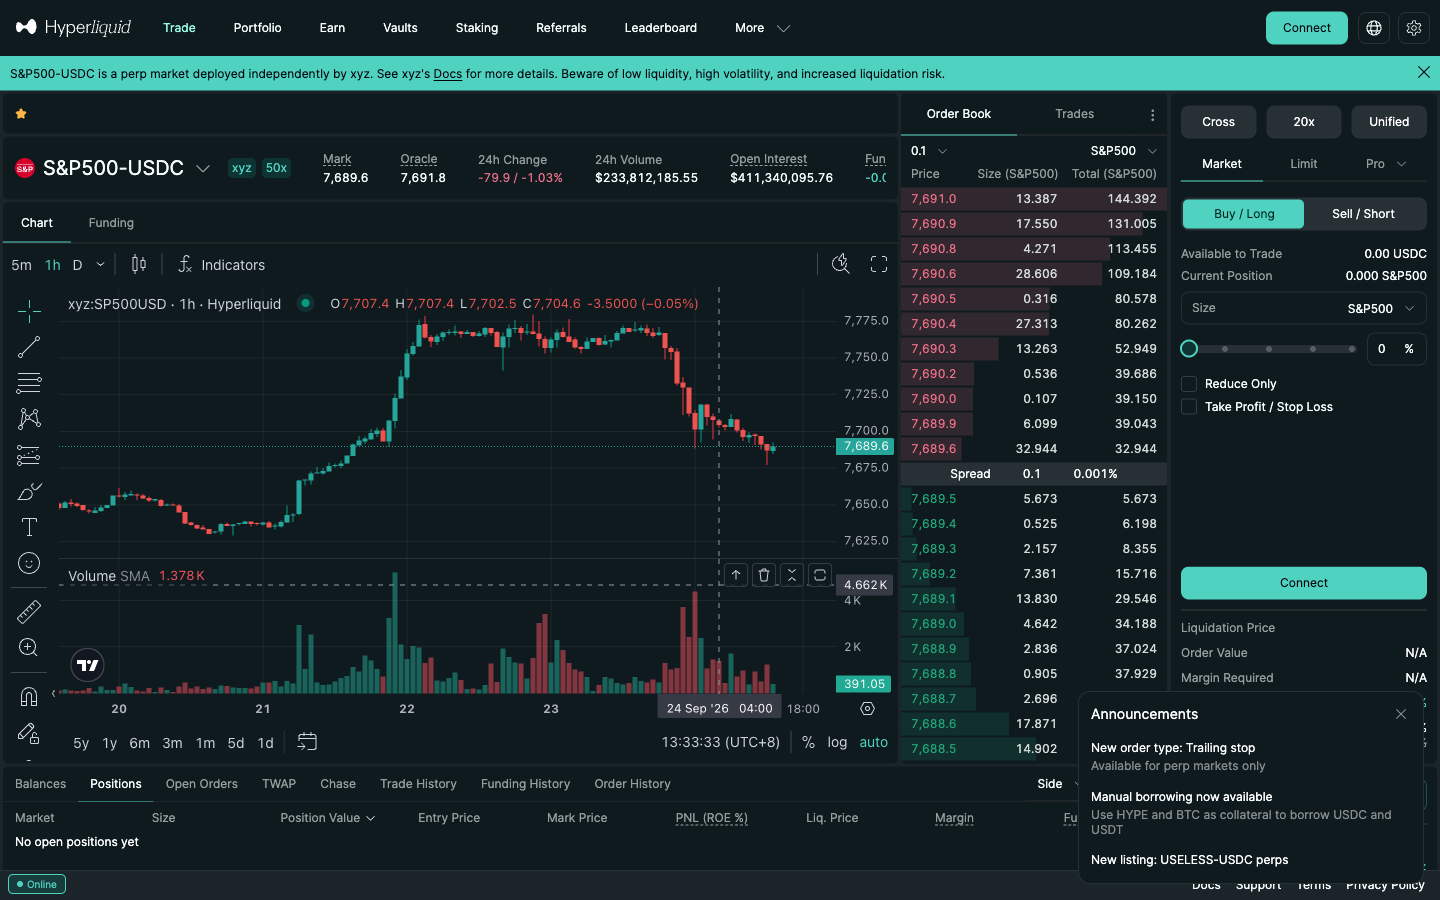
Task: Click the top Connect wallet button
Action: (1307, 28)
